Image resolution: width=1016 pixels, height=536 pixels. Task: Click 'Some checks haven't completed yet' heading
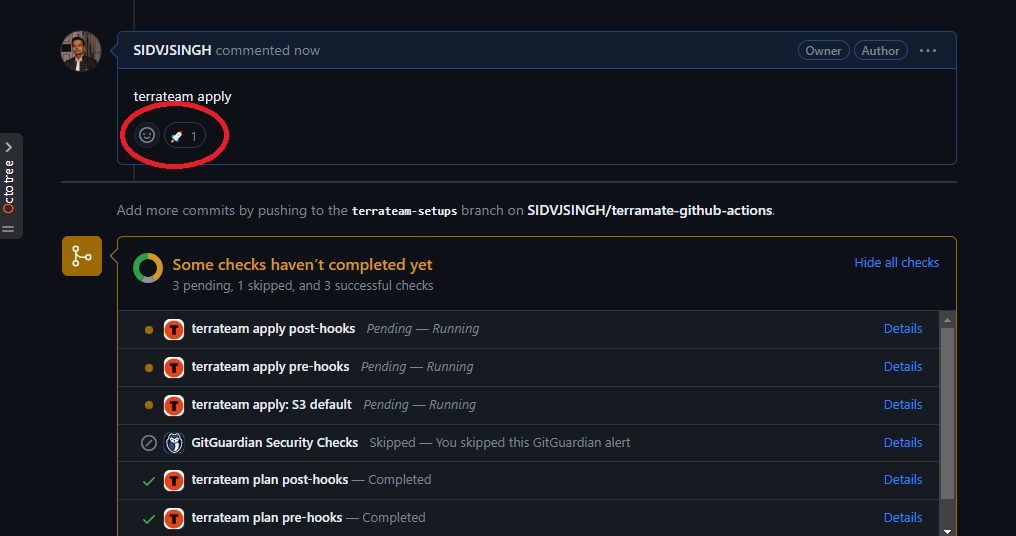pos(302,264)
